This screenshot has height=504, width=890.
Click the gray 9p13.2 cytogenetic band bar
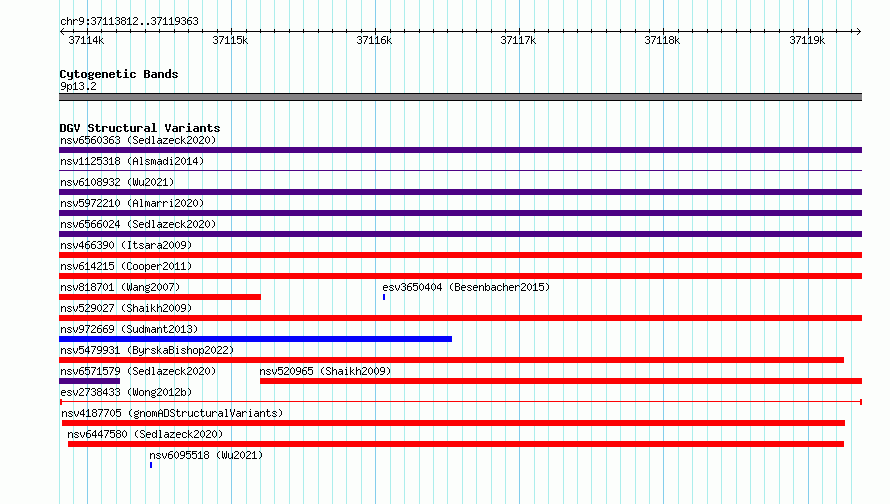460,97
